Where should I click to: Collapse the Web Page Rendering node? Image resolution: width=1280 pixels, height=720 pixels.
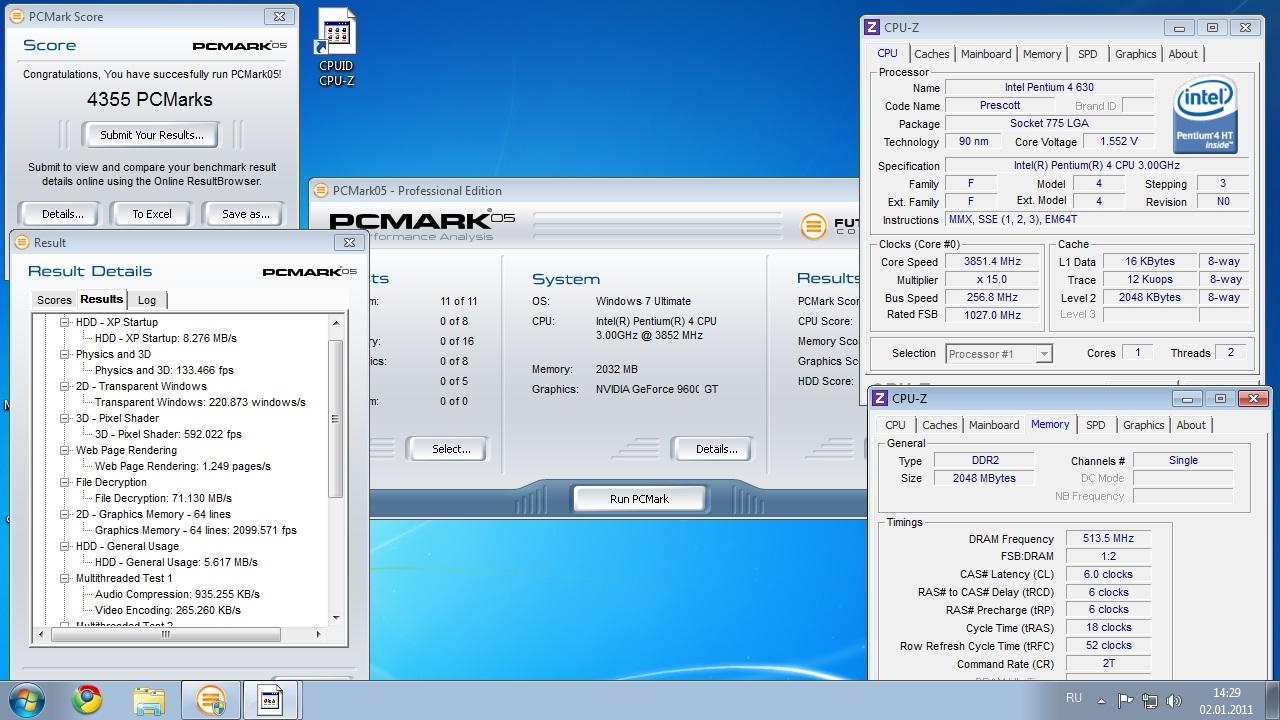click(x=64, y=450)
